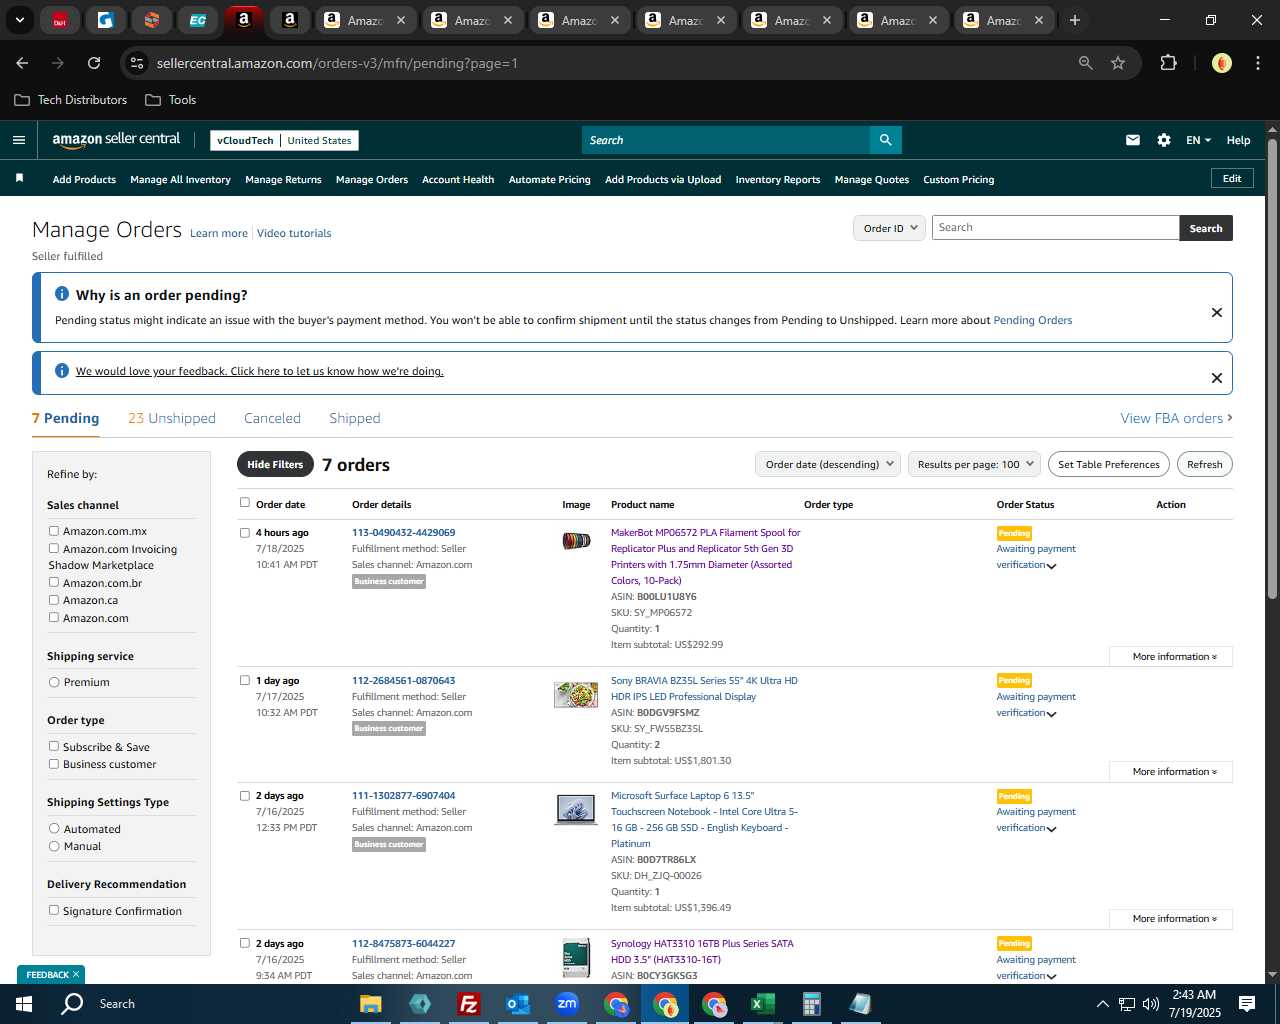The height and width of the screenshot is (1024, 1280).
Task: Open Outlook from the taskbar
Action: [517, 1004]
